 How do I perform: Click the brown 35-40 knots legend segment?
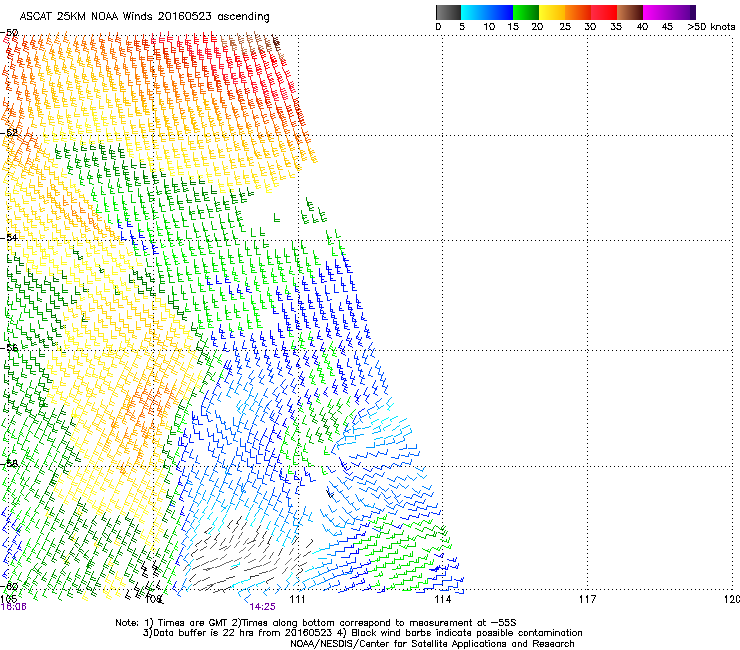[630, 12]
